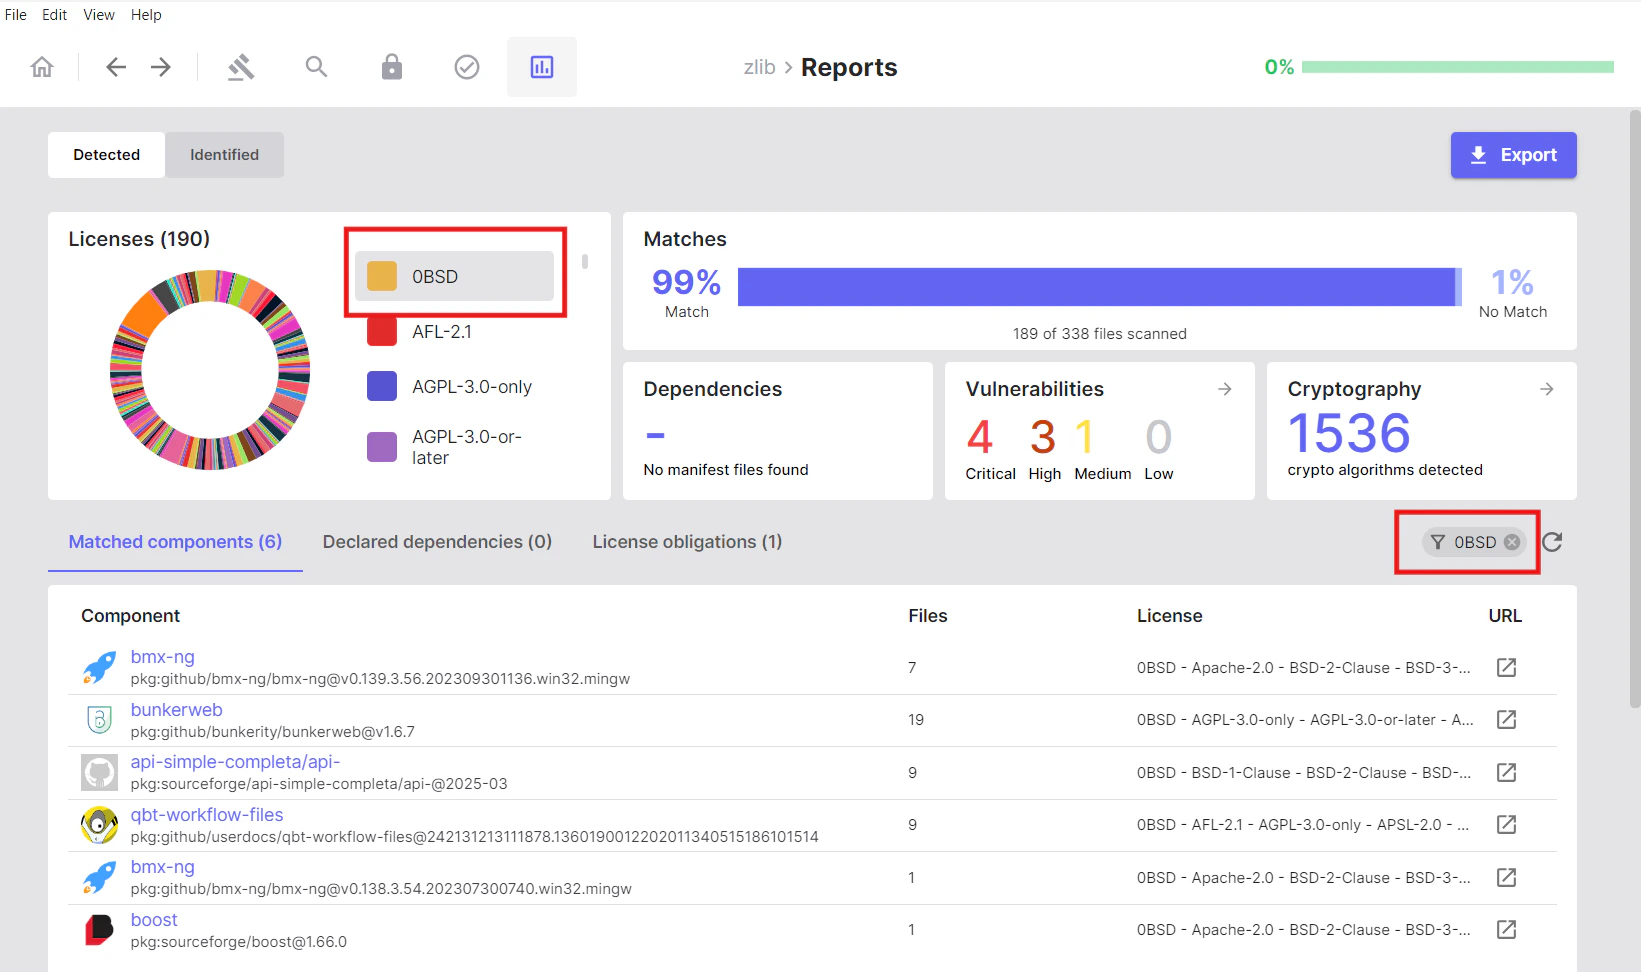Switch to the Identified tab
The image size is (1641, 972).
click(224, 154)
